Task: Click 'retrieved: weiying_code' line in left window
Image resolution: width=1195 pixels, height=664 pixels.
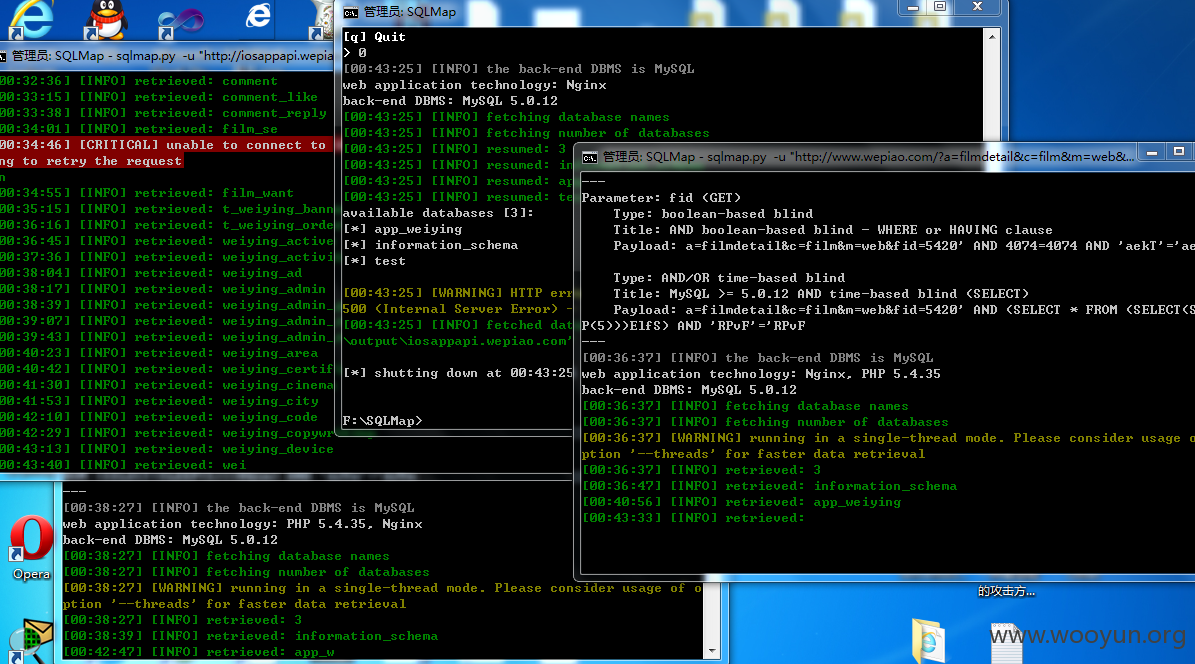Action: [159, 417]
